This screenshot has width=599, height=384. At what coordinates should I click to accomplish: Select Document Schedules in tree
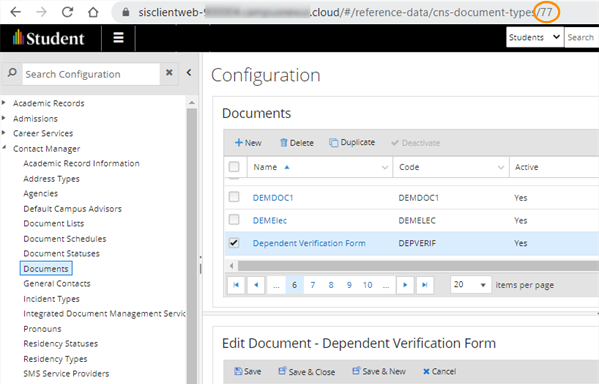65,239
